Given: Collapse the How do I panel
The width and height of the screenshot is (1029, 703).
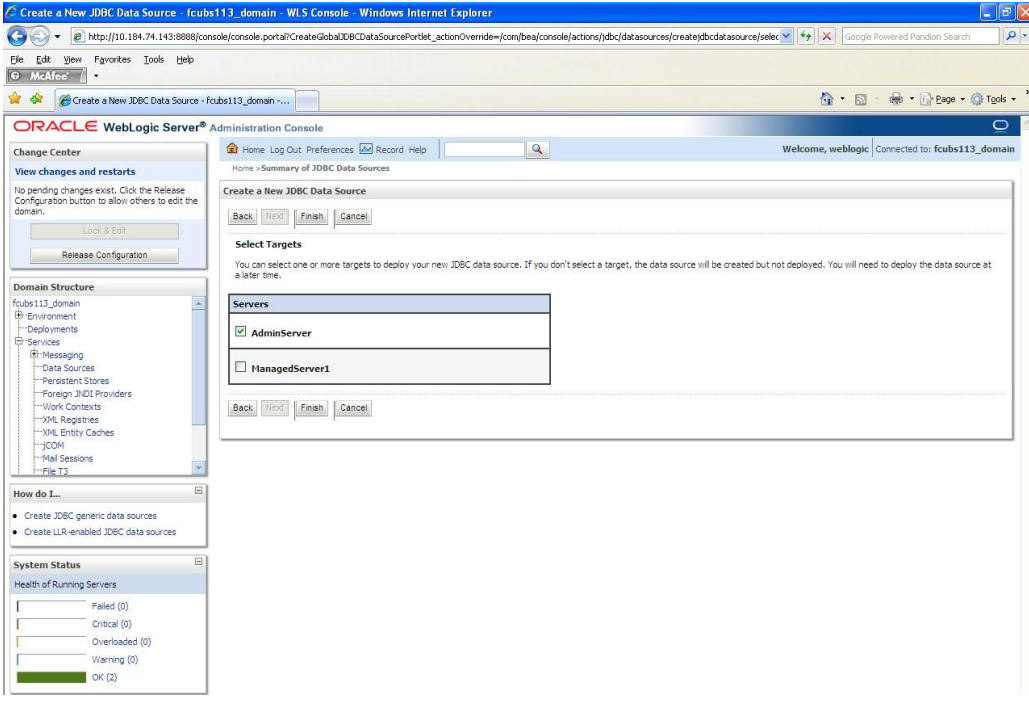Looking at the screenshot, I should click(x=199, y=490).
